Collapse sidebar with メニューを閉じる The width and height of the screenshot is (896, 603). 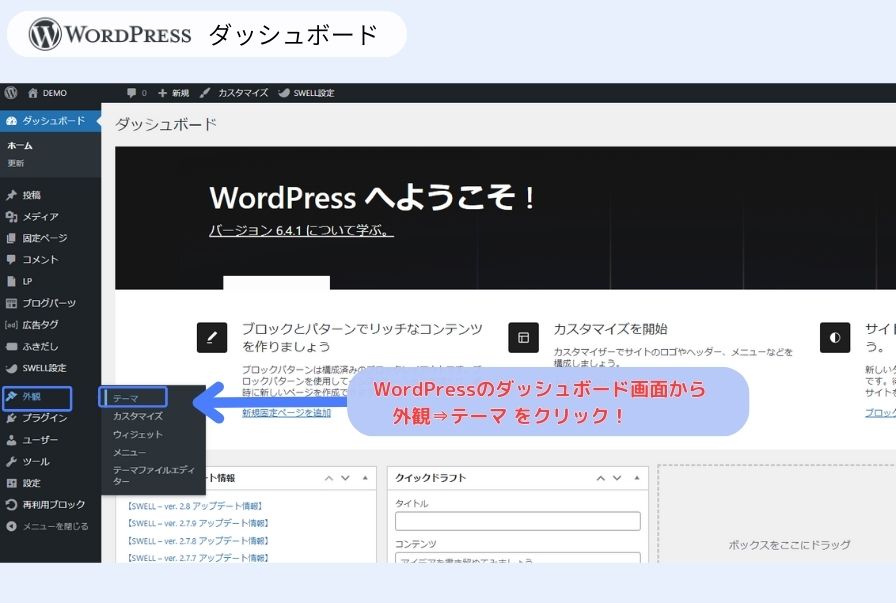(50, 526)
